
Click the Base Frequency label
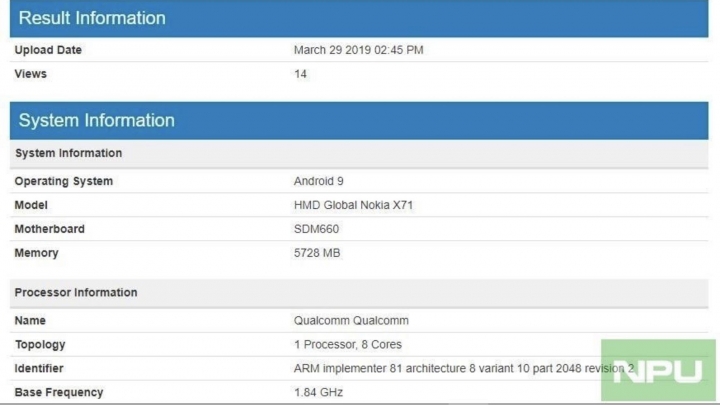pos(59,392)
